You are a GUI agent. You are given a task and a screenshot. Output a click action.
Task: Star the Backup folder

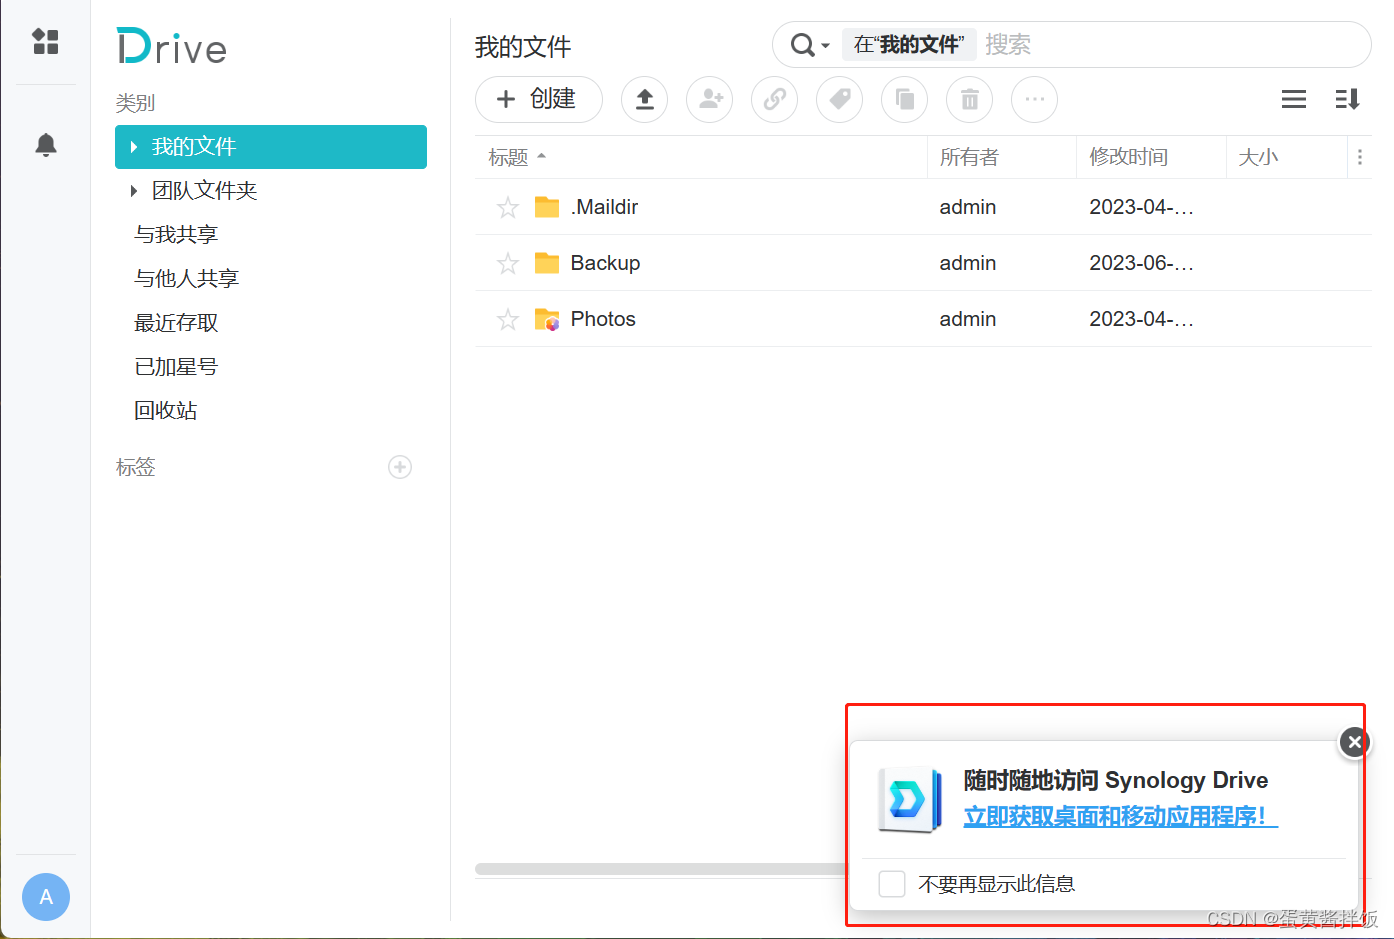point(508,263)
